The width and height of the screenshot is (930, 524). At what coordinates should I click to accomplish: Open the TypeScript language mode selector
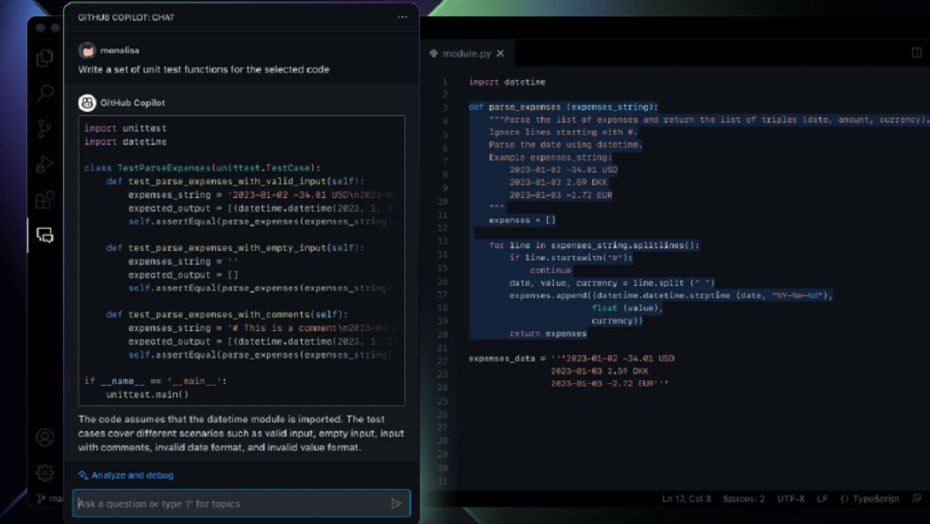tap(870, 498)
